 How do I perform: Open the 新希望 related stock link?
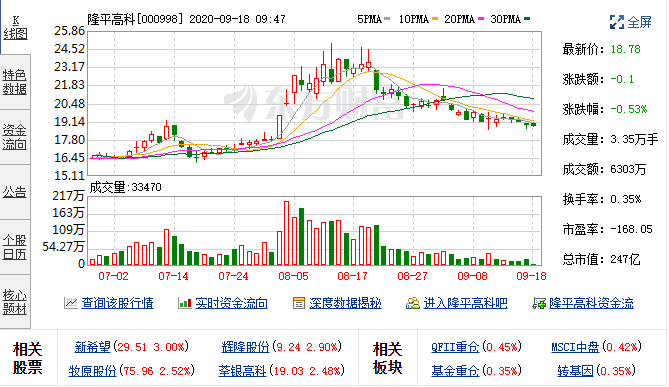(93, 346)
